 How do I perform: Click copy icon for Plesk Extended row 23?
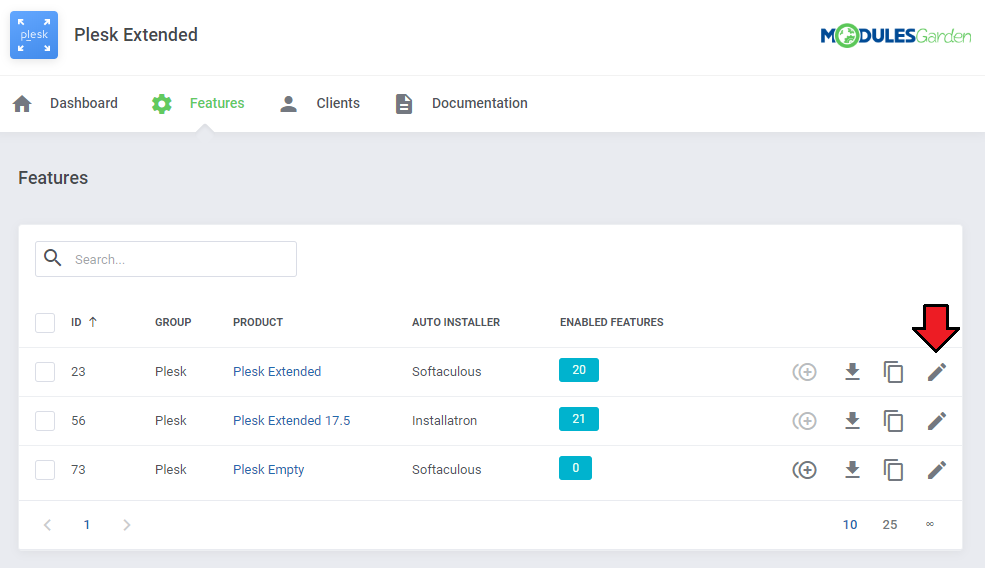click(x=893, y=372)
